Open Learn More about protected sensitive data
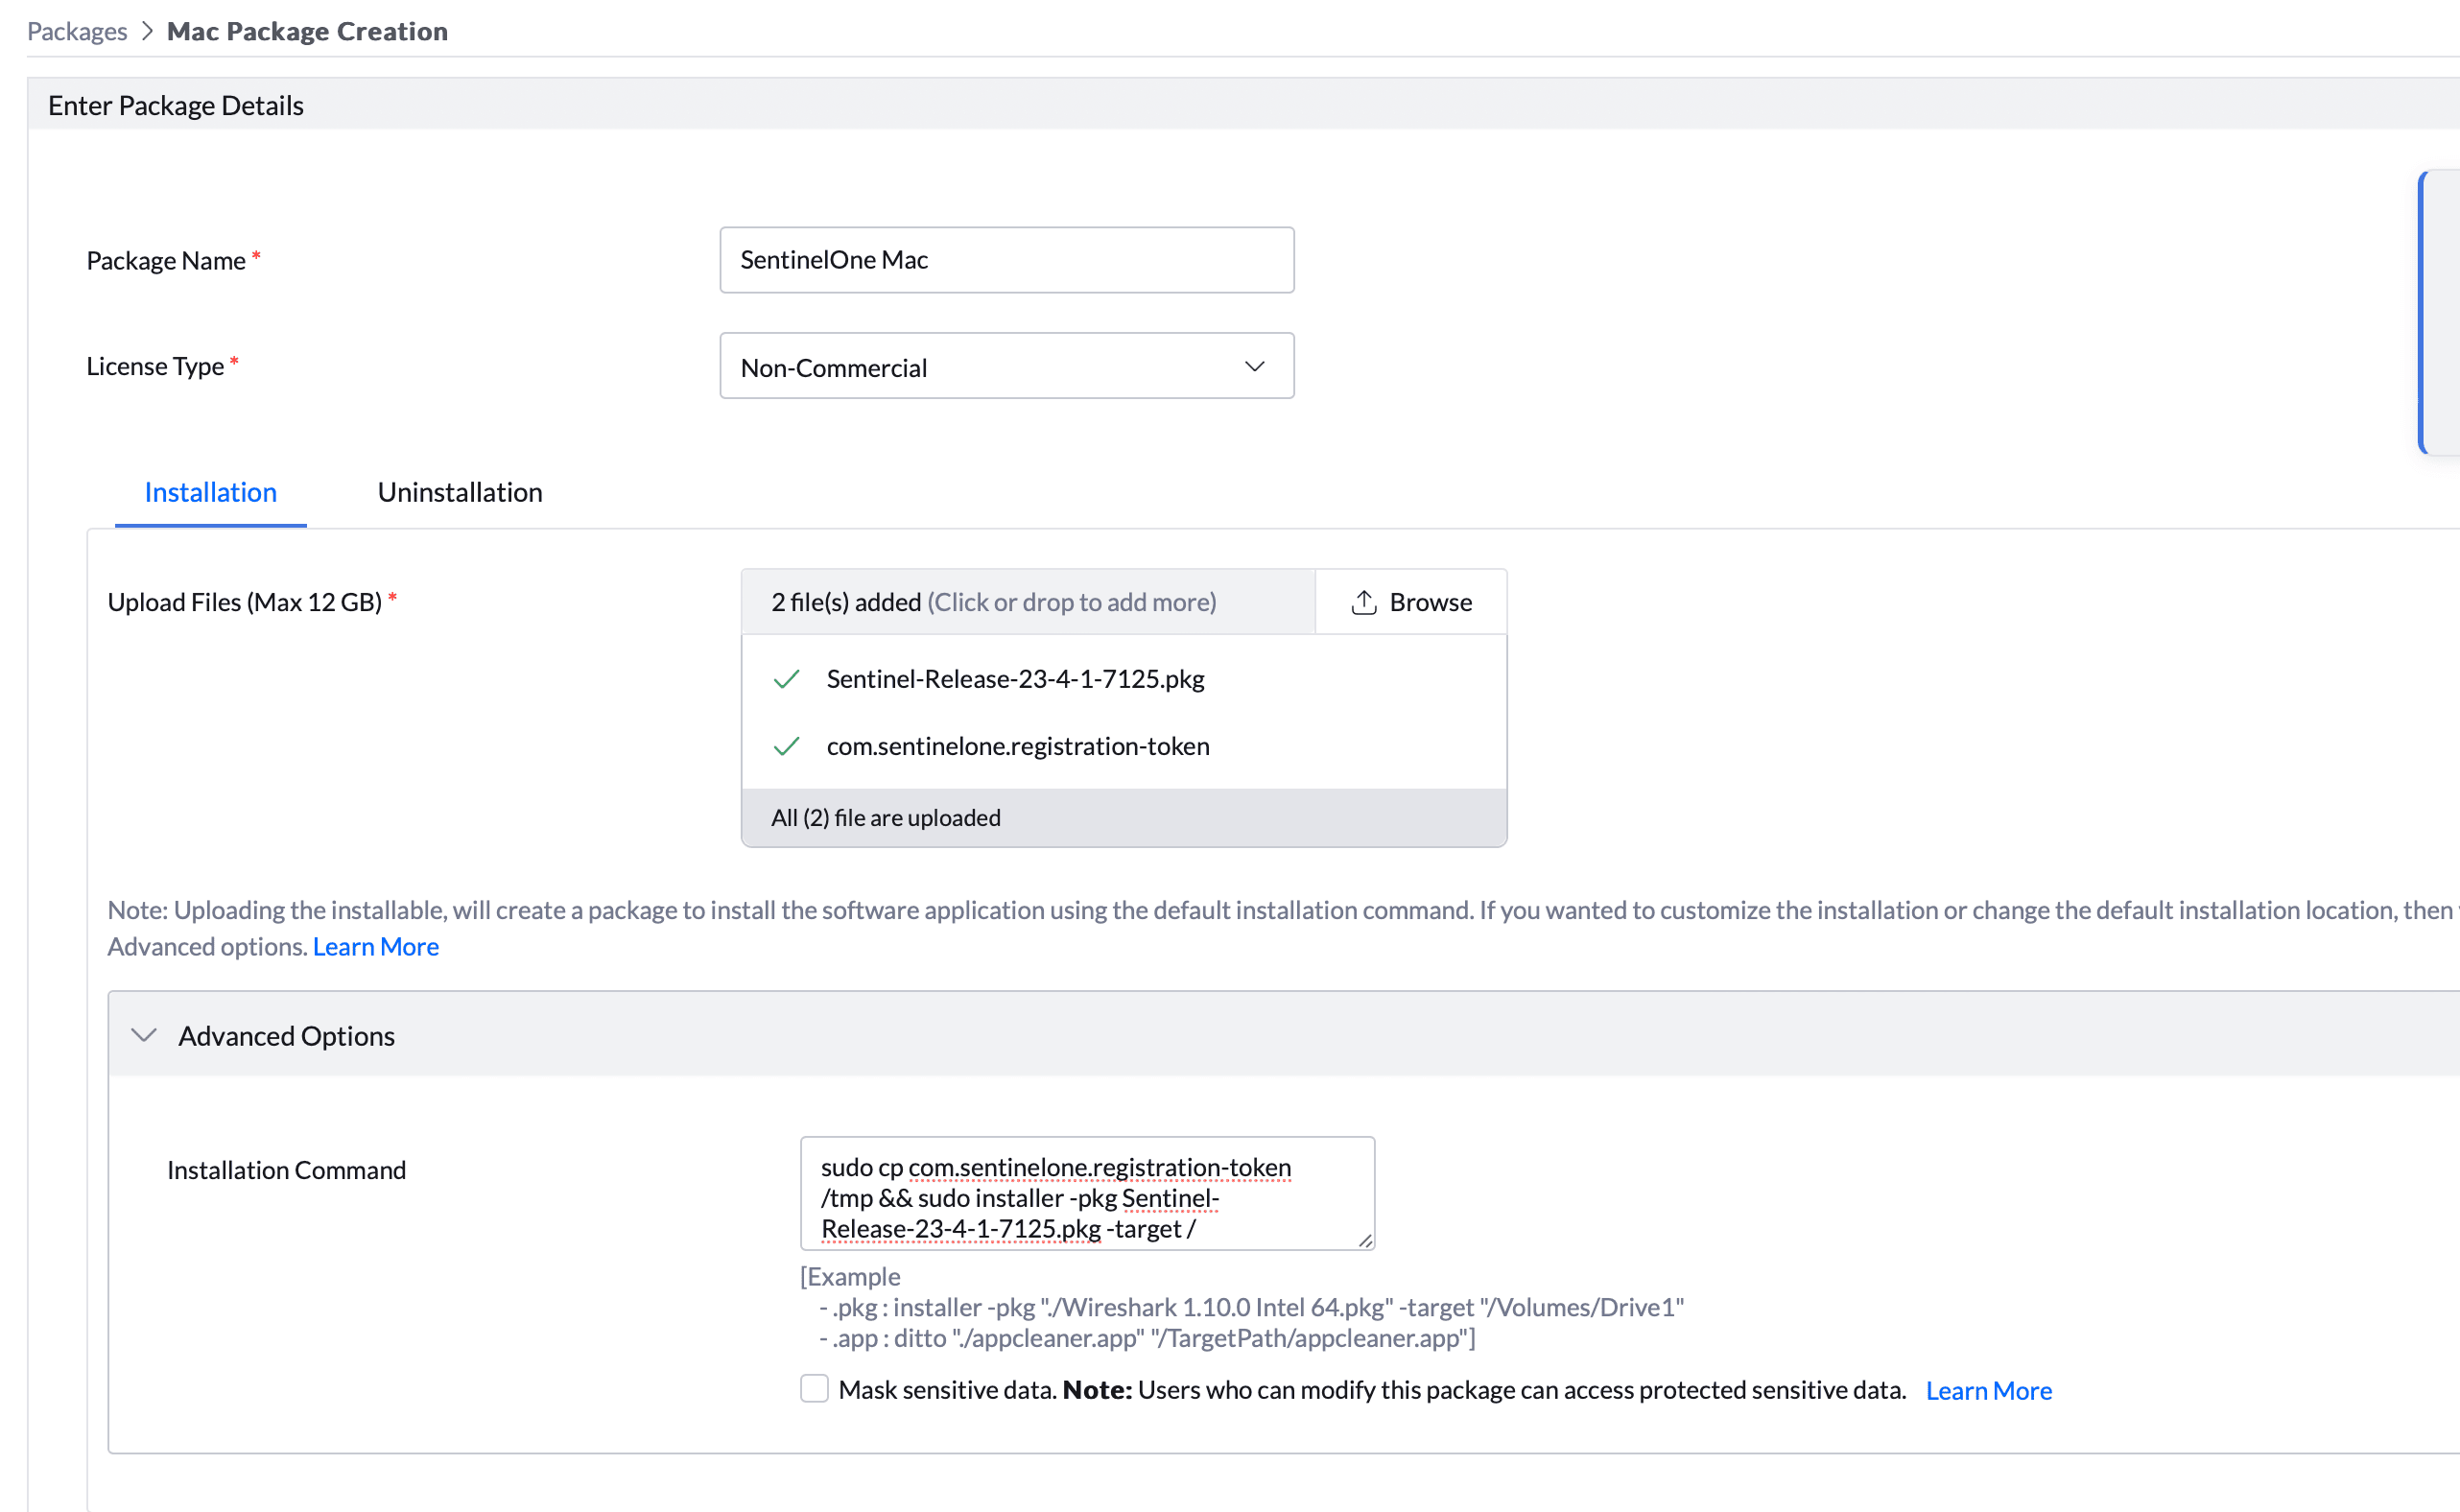 1988,1389
